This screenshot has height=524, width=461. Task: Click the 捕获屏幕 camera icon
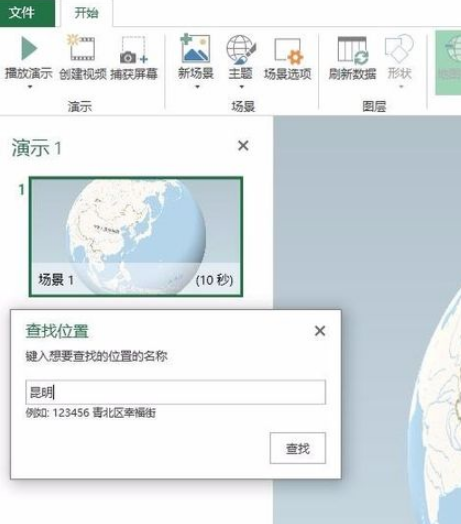(133, 49)
